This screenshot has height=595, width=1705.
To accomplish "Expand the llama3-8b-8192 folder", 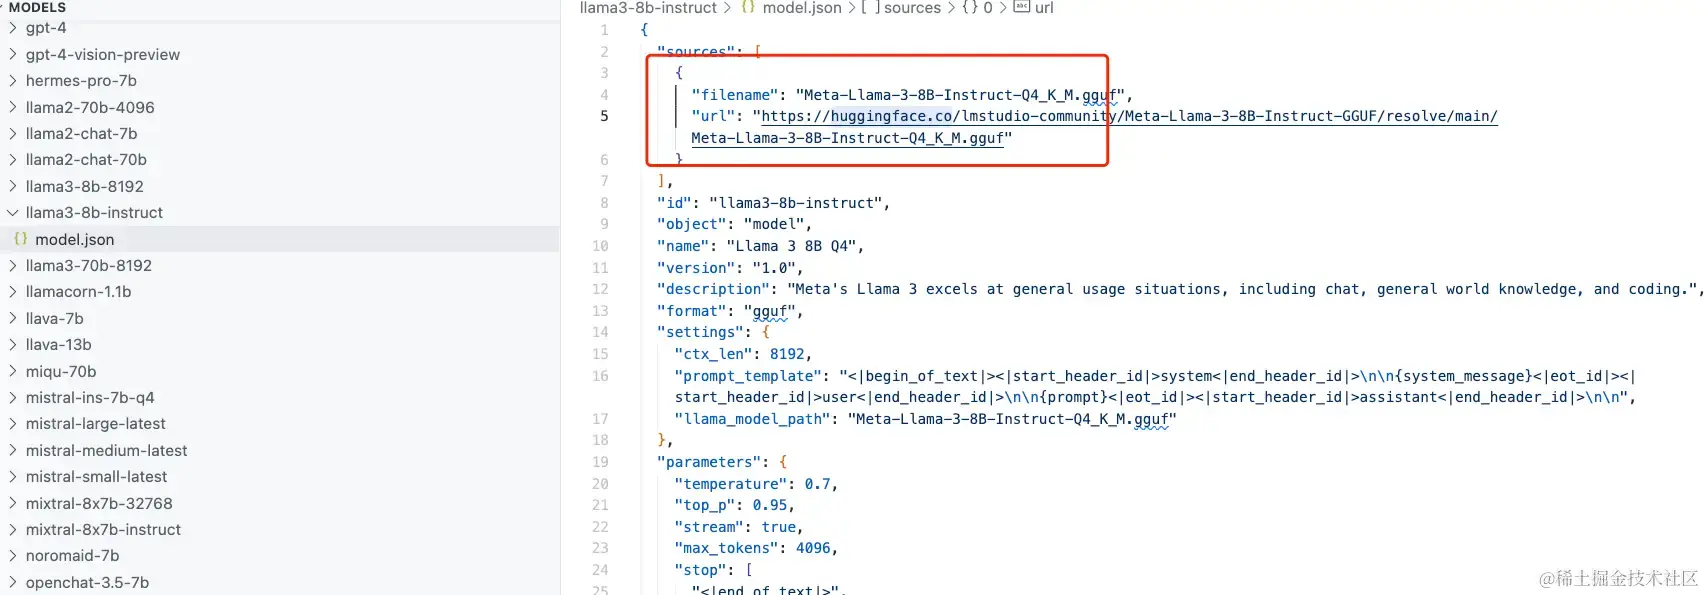I will pyautogui.click(x=13, y=186).
